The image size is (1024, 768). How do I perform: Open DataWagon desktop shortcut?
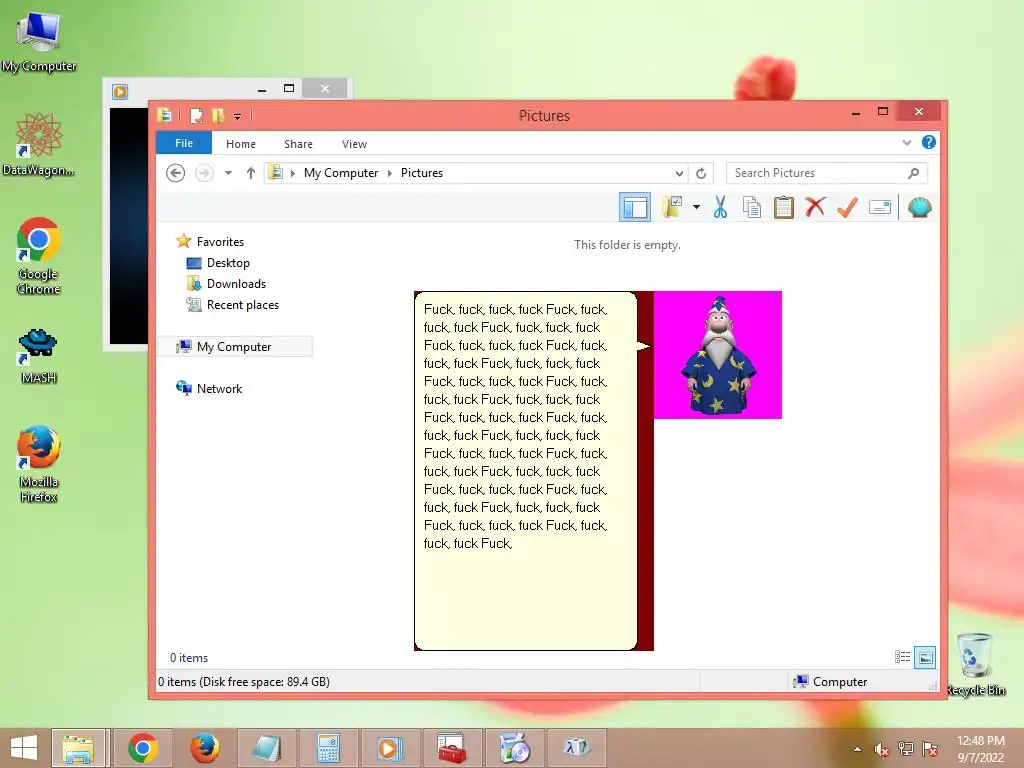click(x=39, y=145)
